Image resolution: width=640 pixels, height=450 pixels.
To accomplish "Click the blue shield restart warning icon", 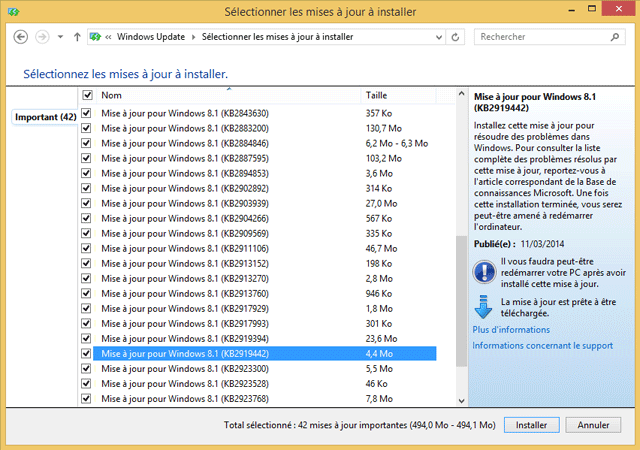I will [484, 270].
